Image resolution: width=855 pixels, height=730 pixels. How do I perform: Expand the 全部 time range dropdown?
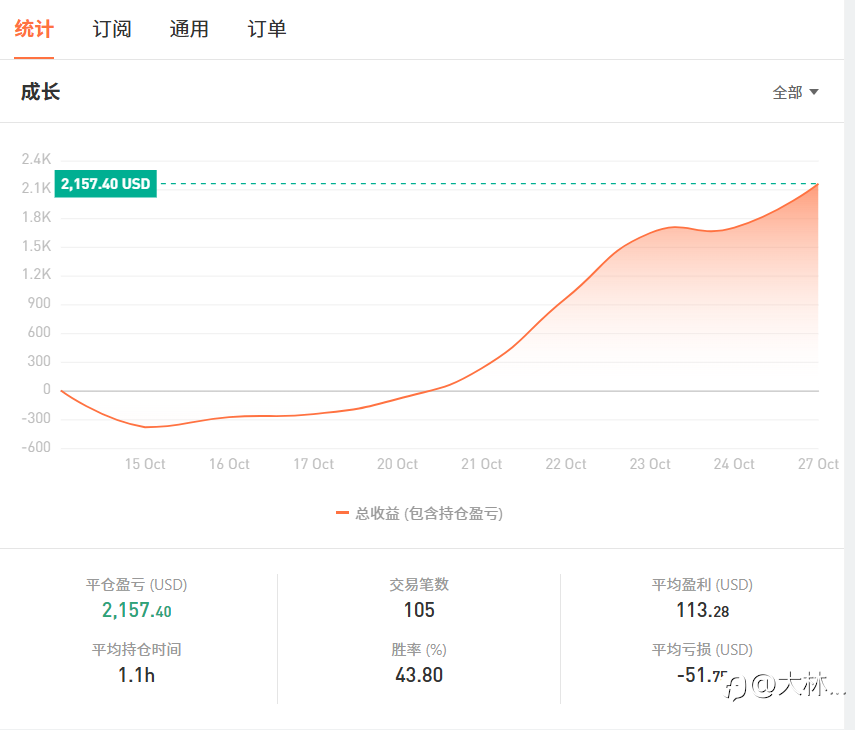796,92
